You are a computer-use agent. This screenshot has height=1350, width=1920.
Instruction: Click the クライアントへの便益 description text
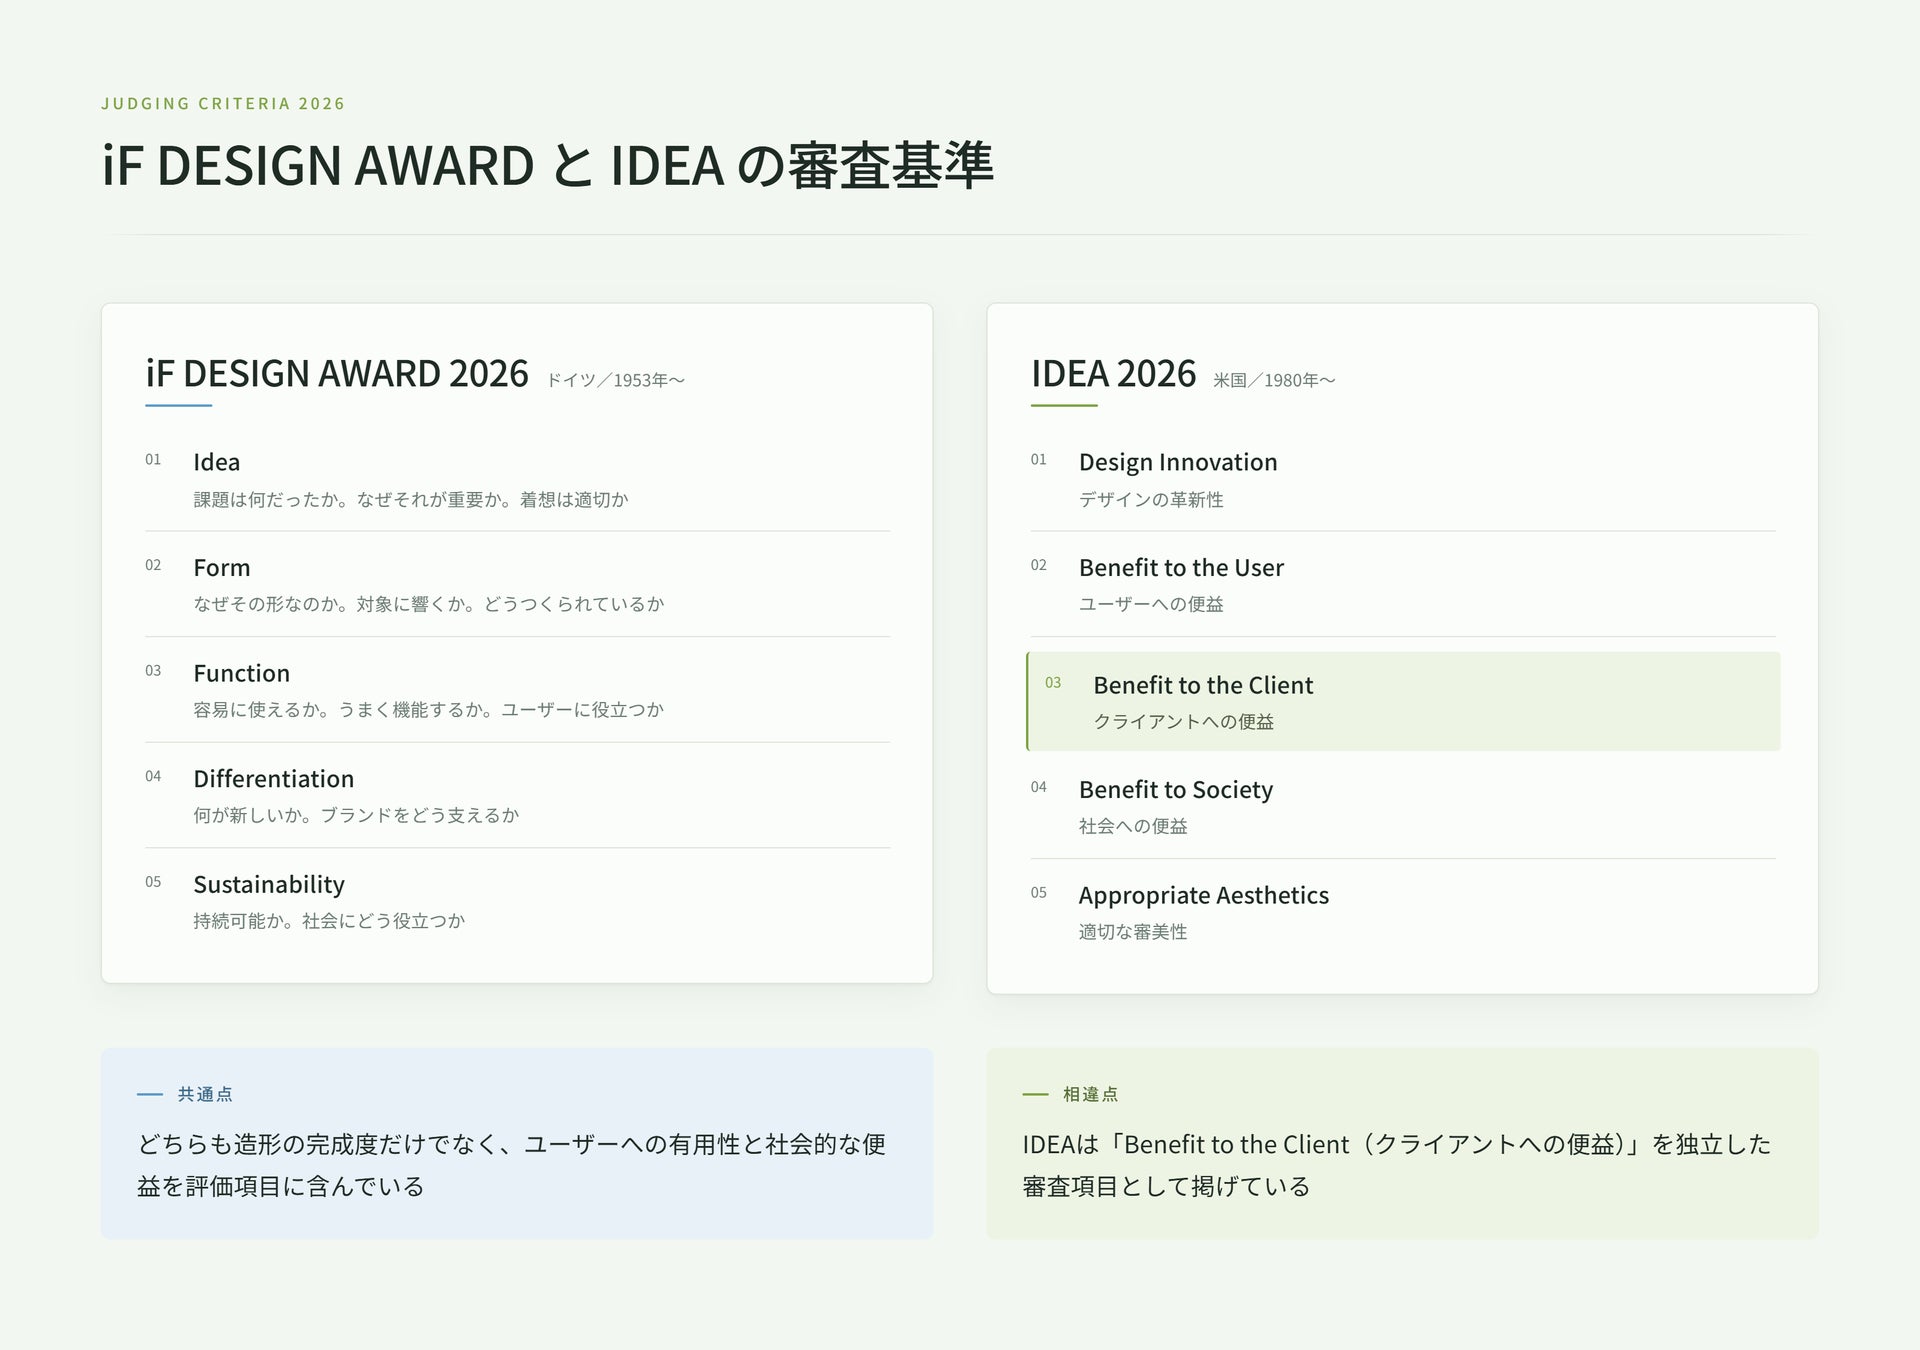(1183, 722)
